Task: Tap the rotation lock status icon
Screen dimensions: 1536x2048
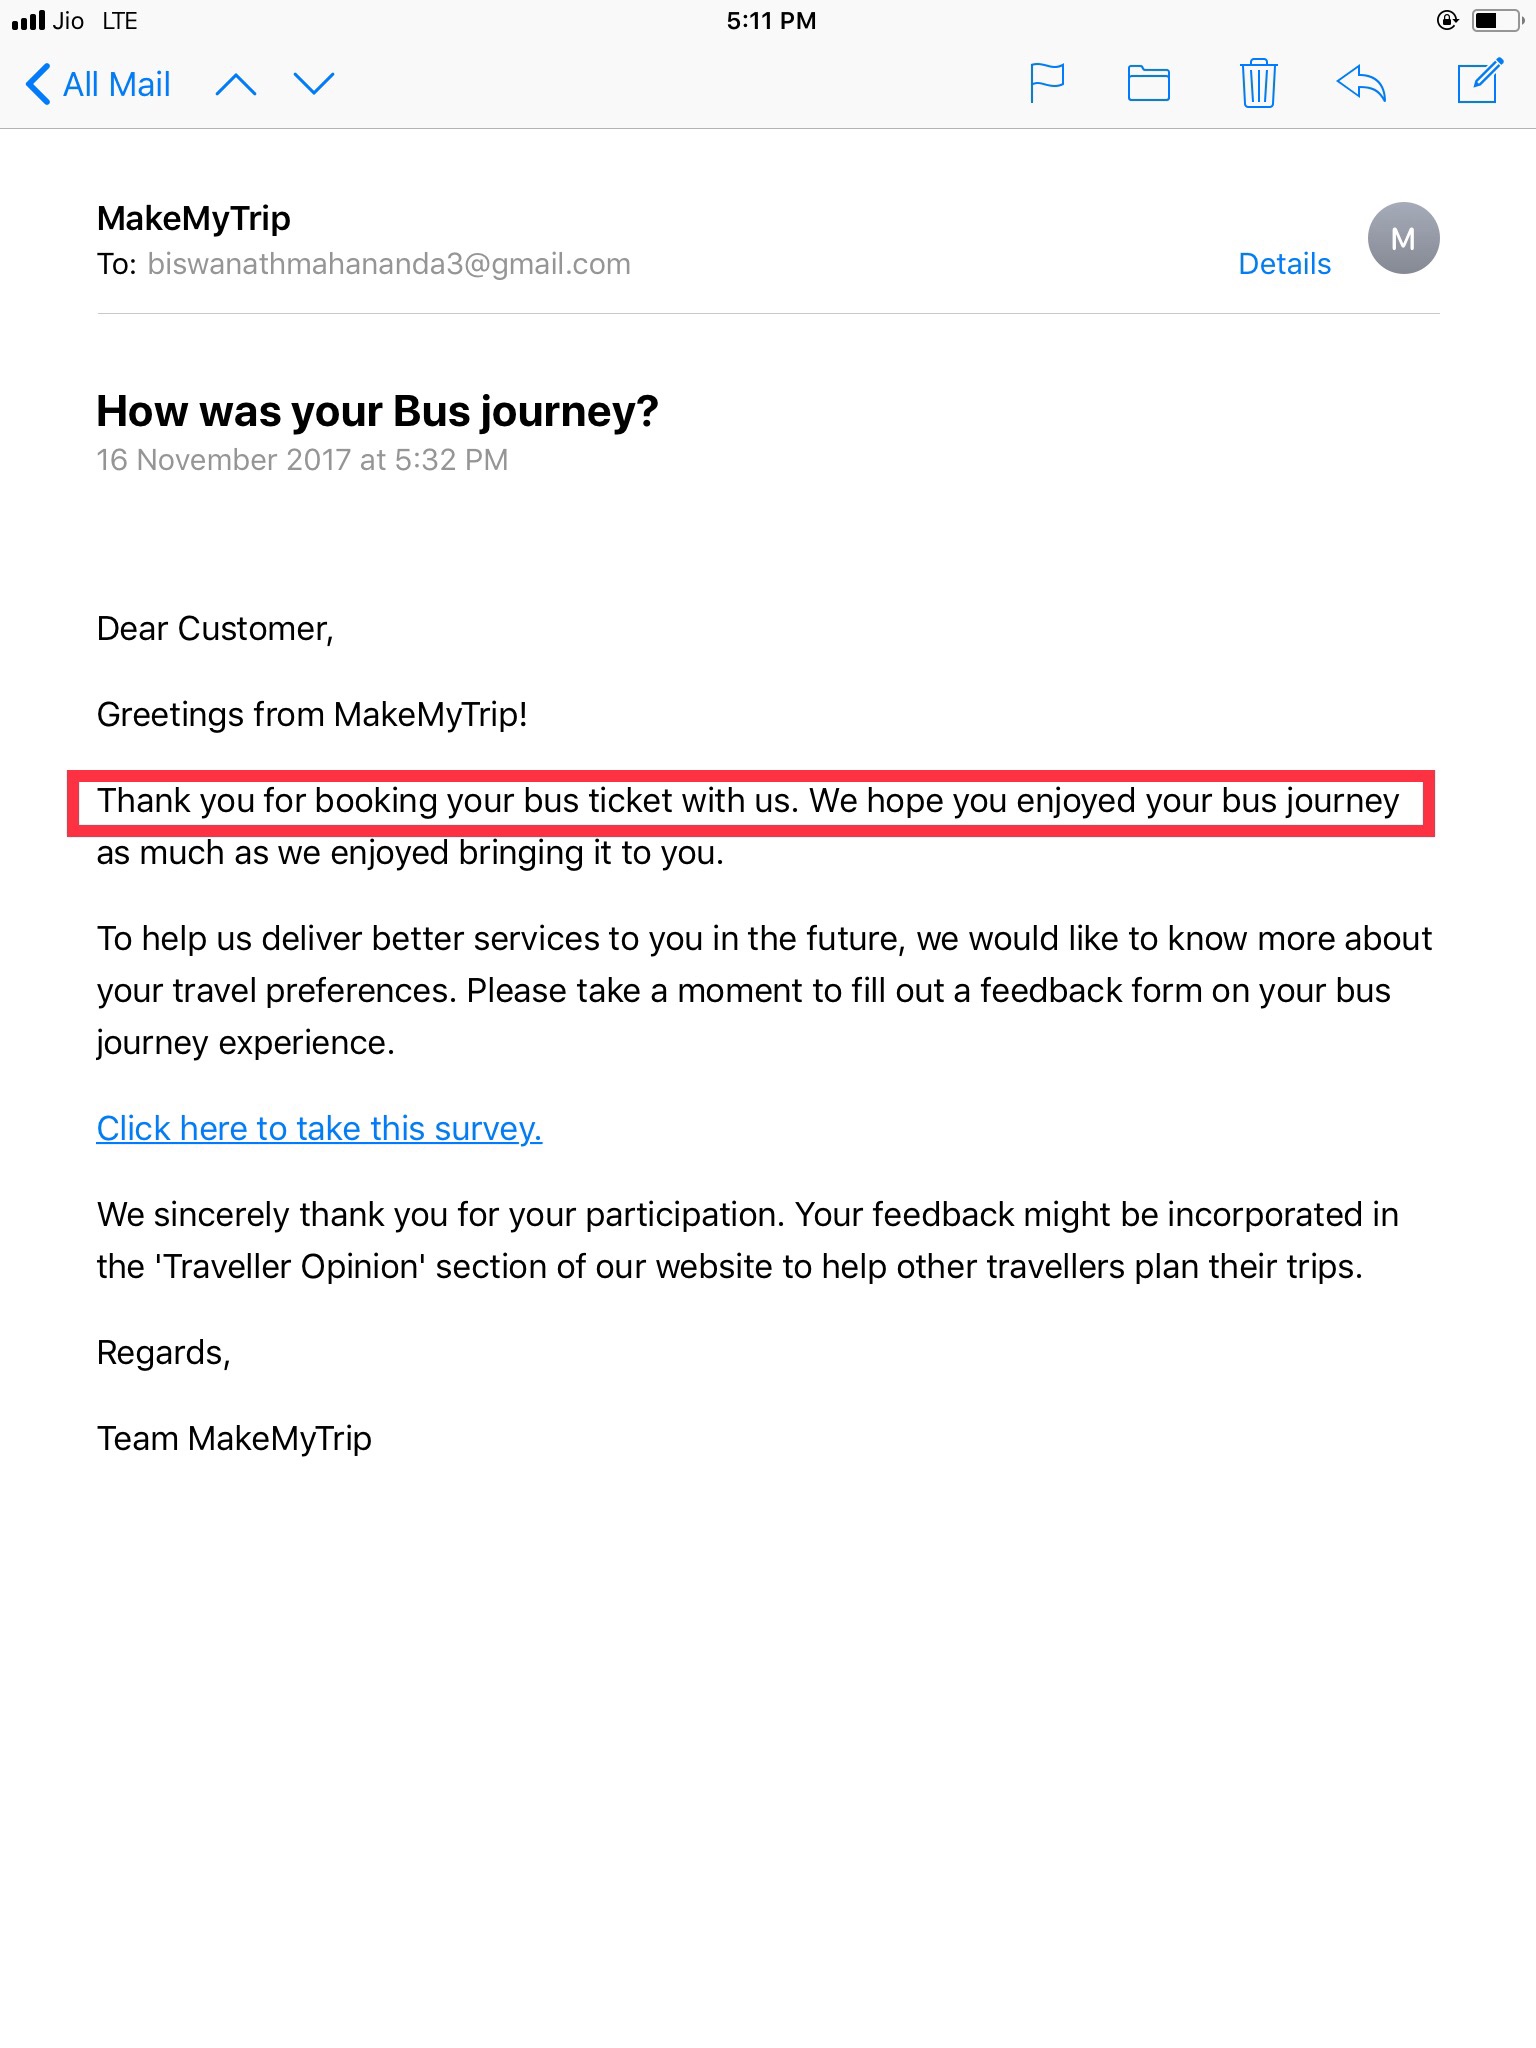Action: [x=1447, y=20]
